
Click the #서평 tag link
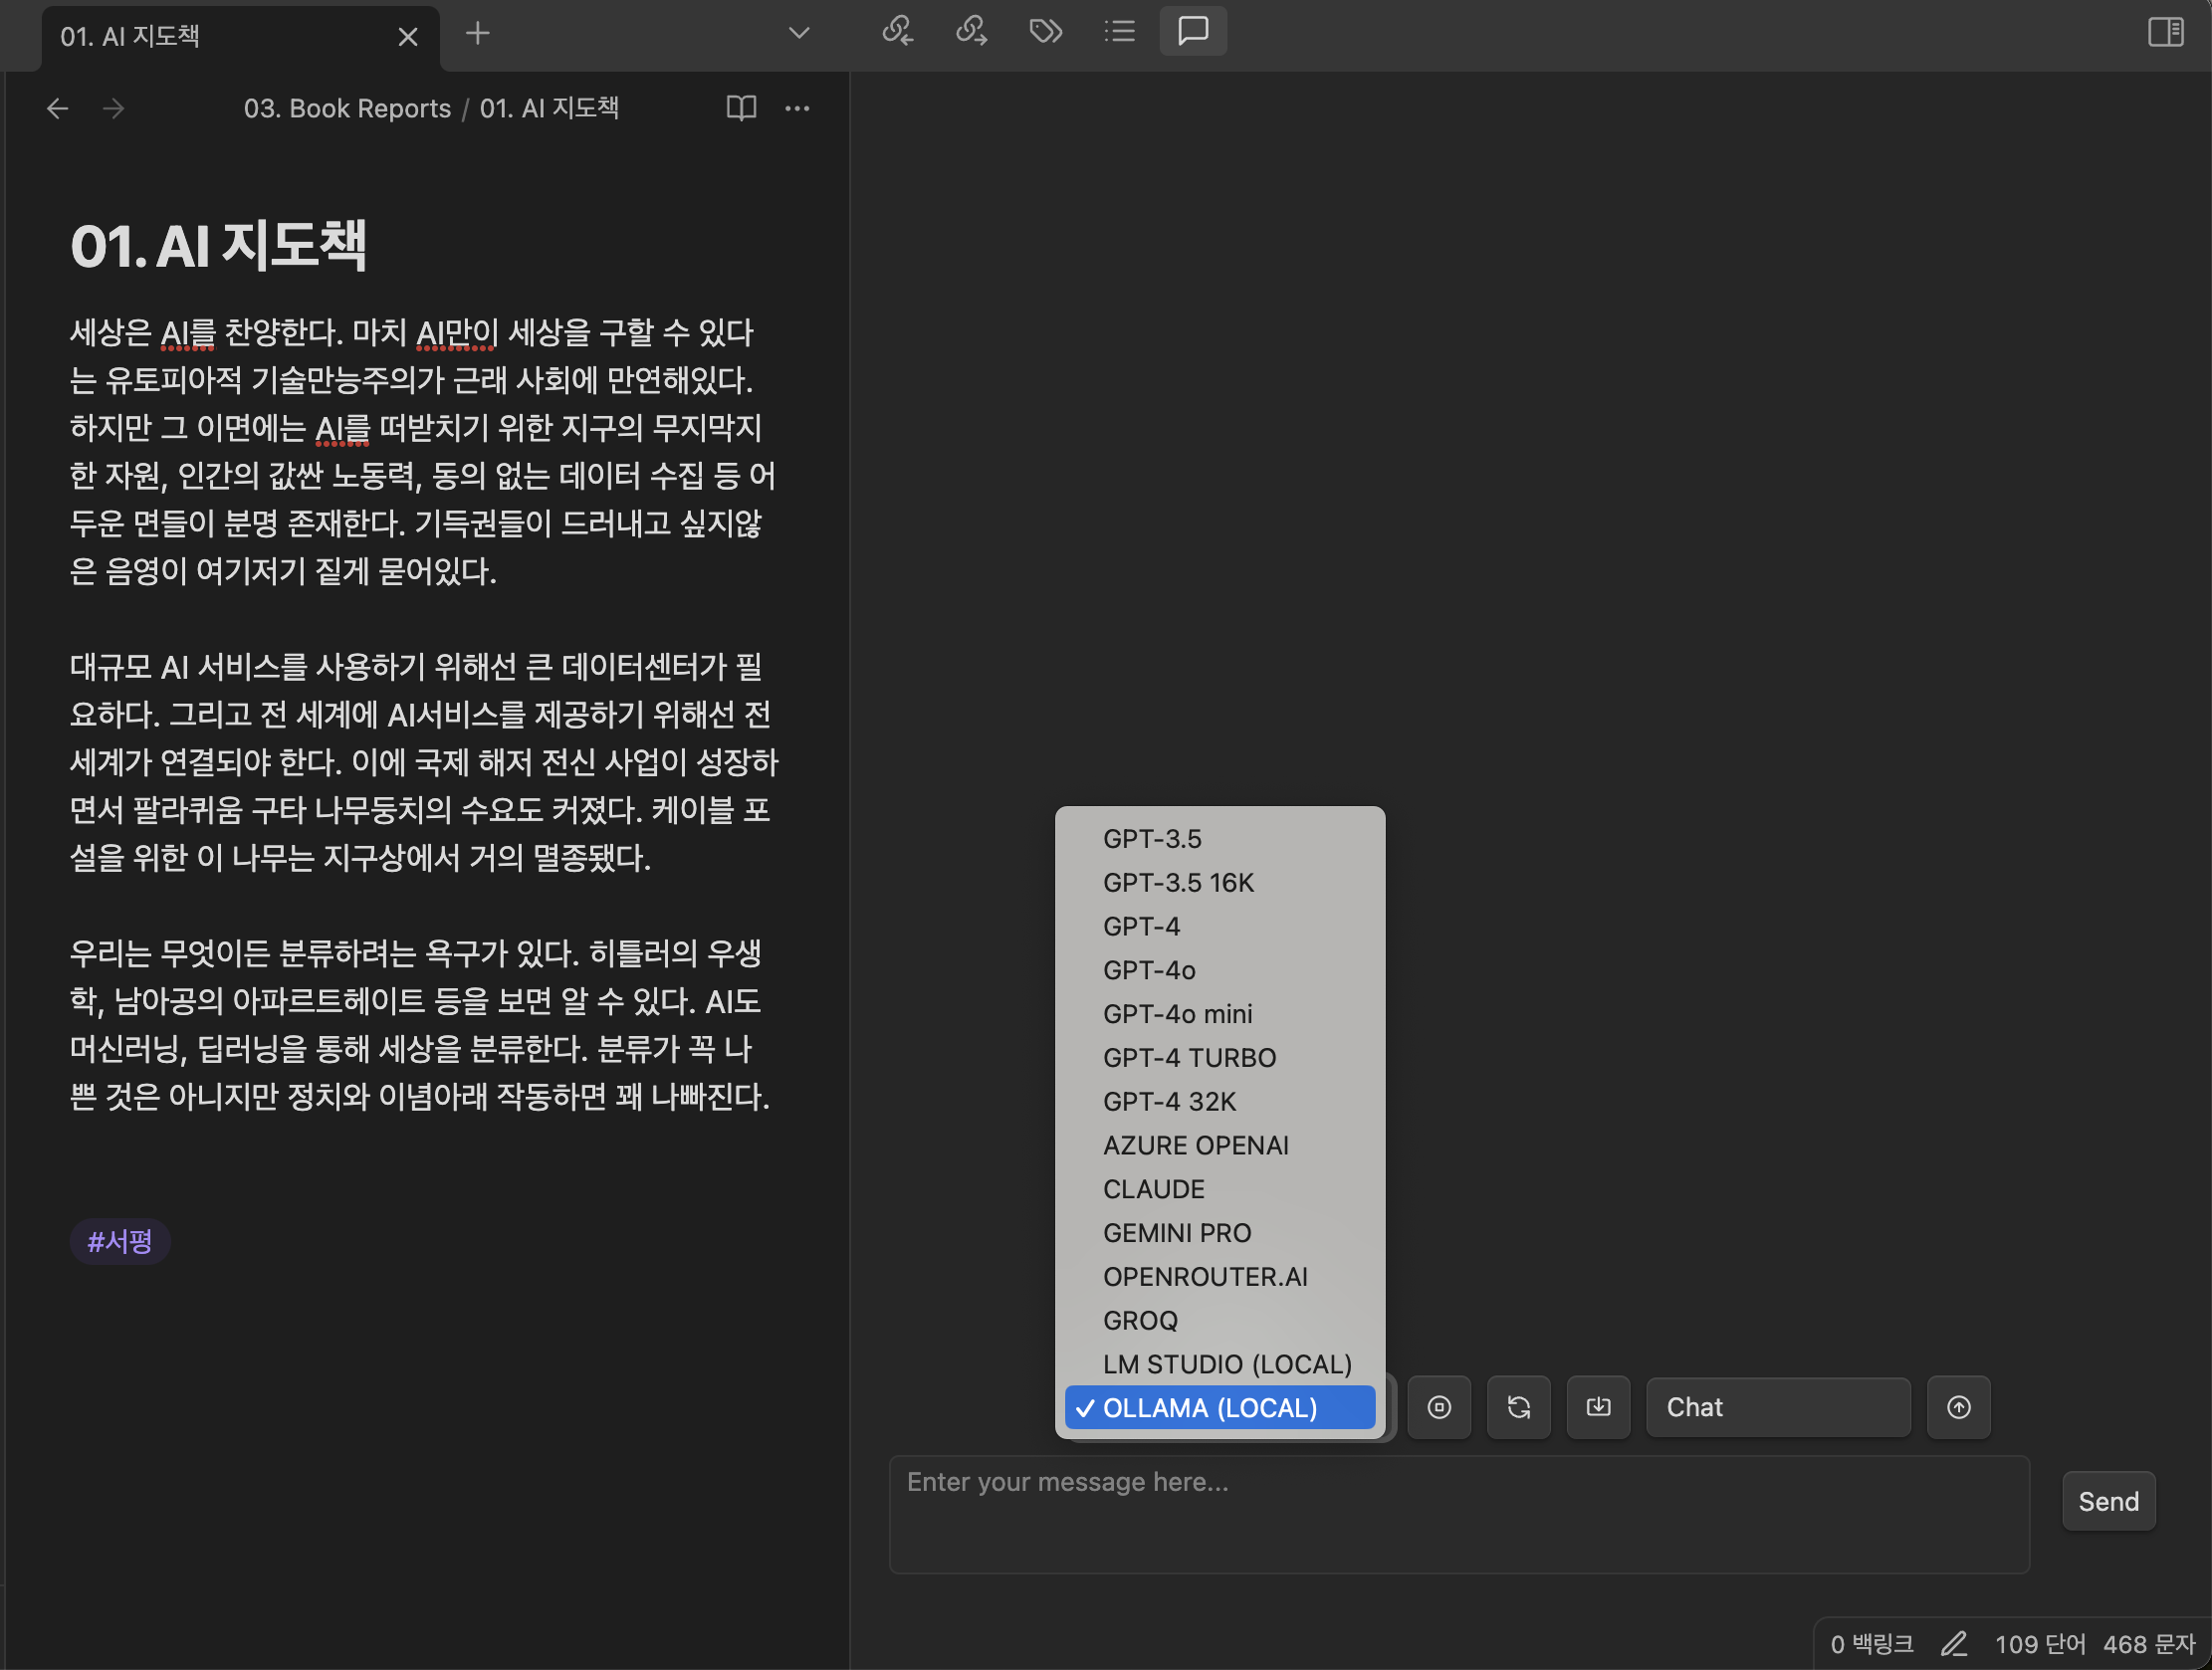click(x=120, y=1242)
